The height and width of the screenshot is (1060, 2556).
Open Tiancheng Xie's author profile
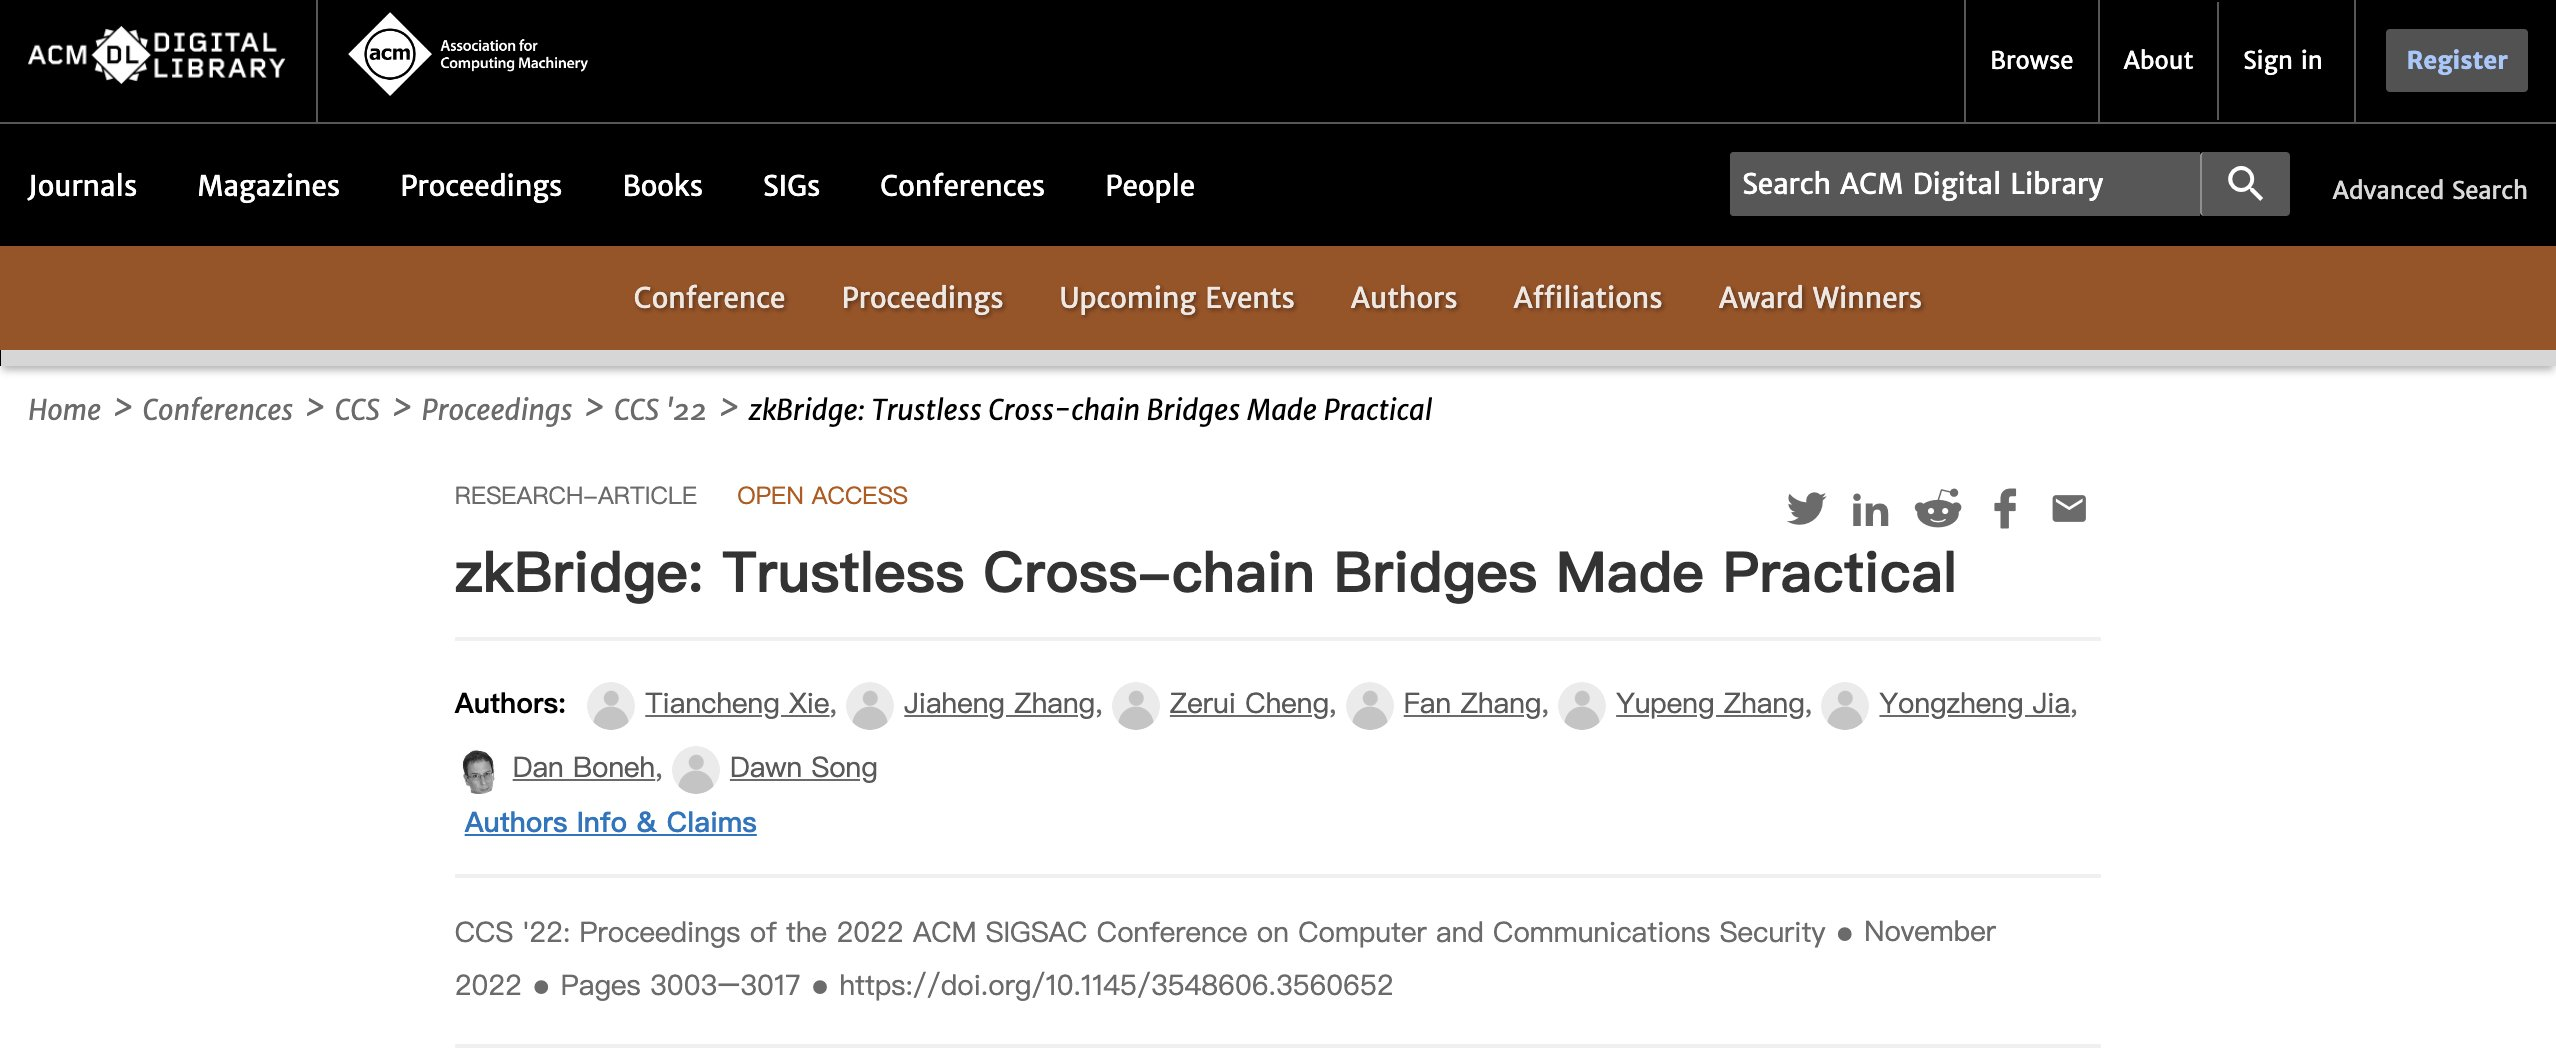[x=737, y=704]
